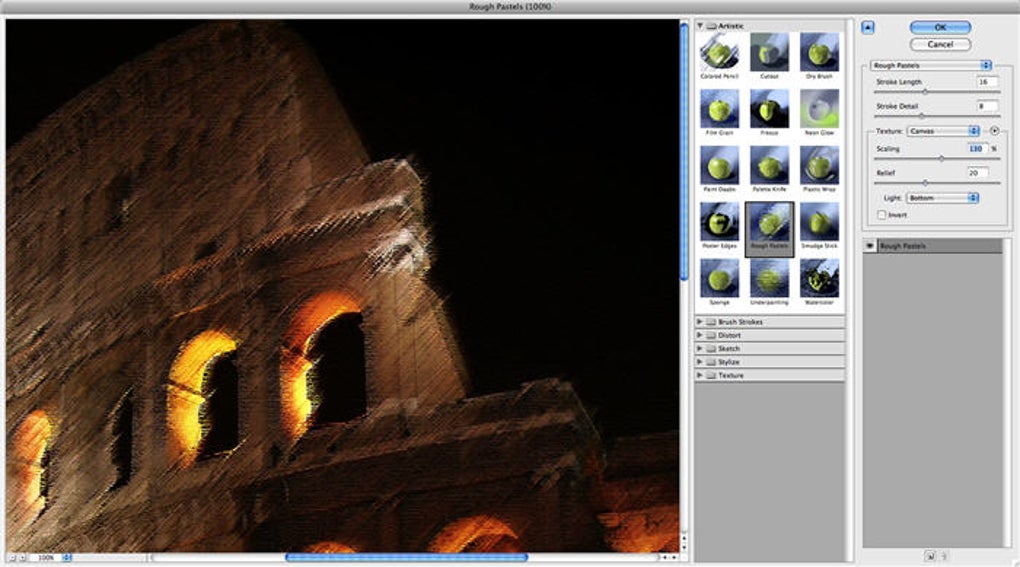This screenshot has width=1020, height=567.
Task: Expand the Sketch filter category
Action: tap(700, 349)
